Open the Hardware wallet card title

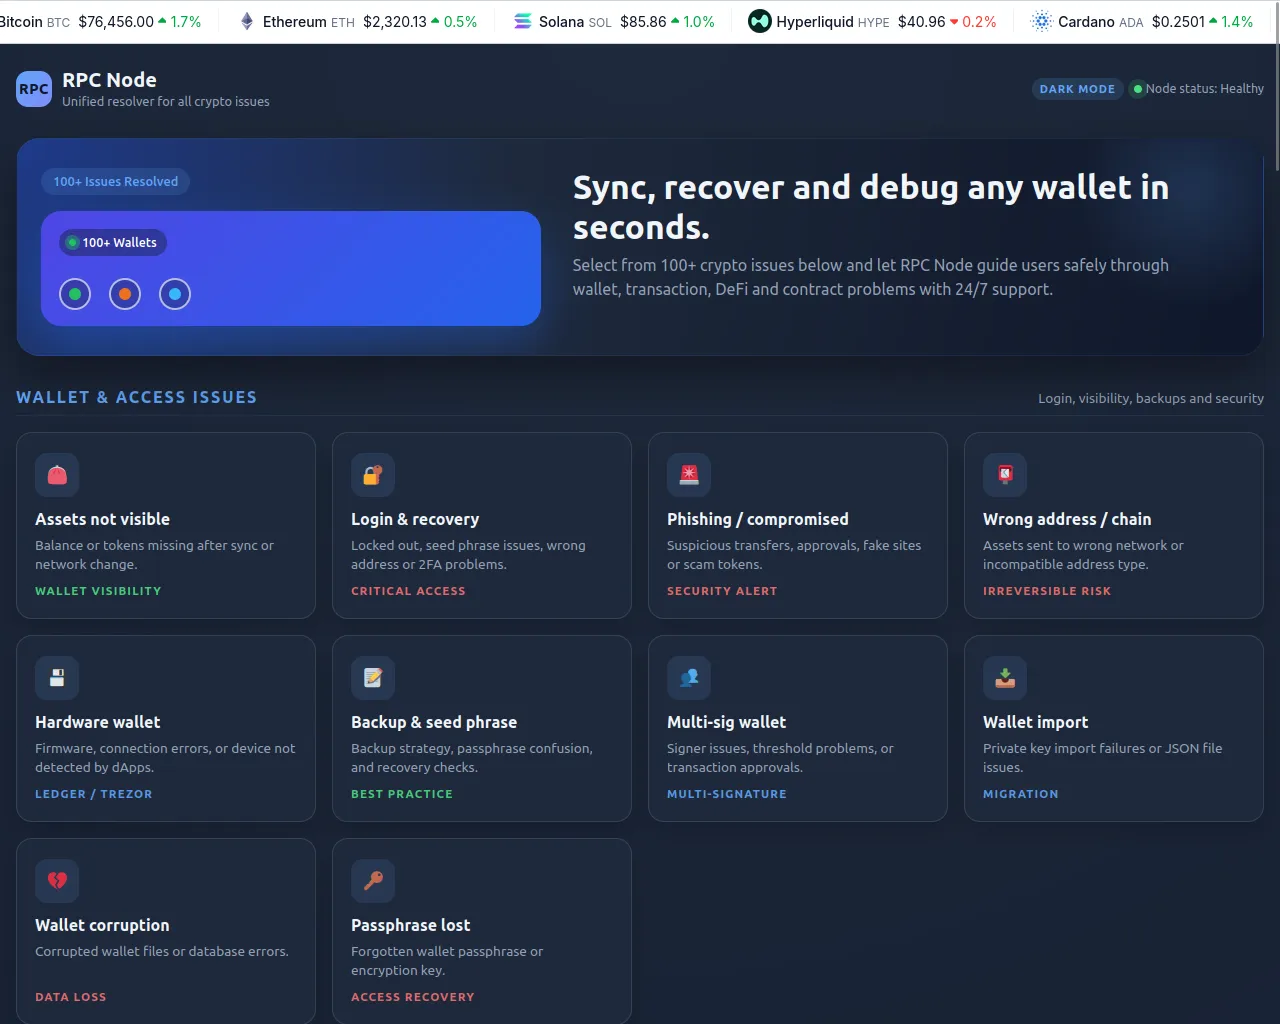click(x=98, y=722)
